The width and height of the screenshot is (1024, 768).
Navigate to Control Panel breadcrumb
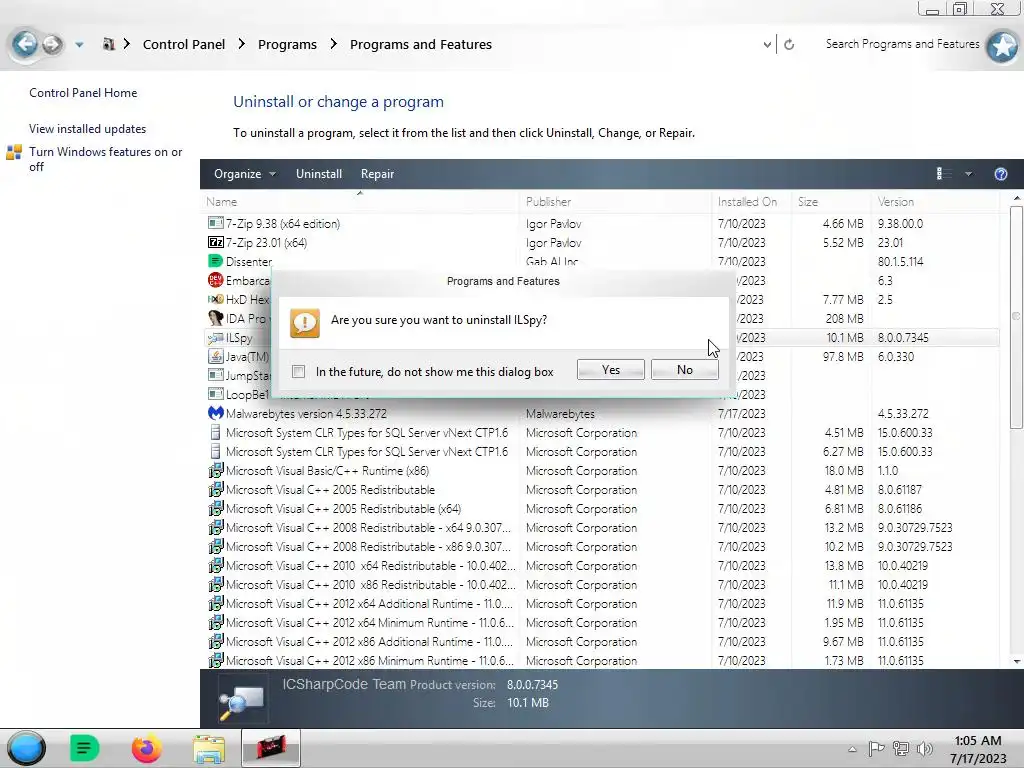184,44
